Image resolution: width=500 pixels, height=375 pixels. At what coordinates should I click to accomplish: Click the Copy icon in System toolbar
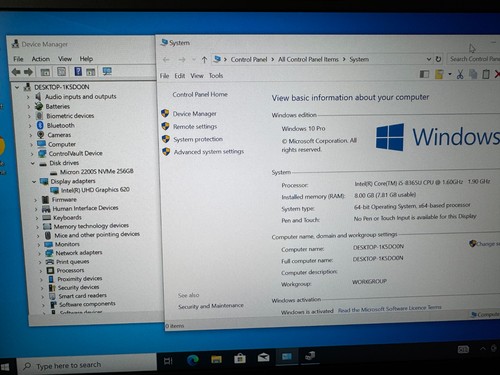pyautogui.click(x=473, y=74)
